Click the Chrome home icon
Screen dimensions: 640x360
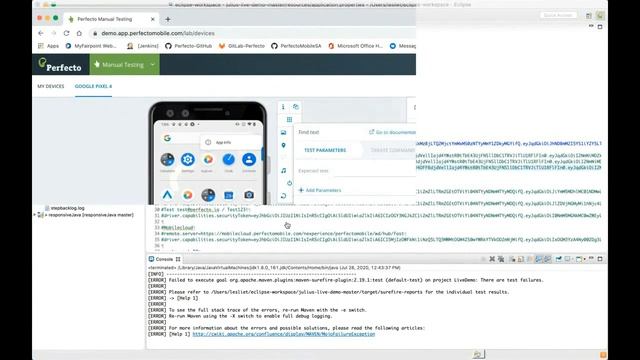(x=79, y=33)
